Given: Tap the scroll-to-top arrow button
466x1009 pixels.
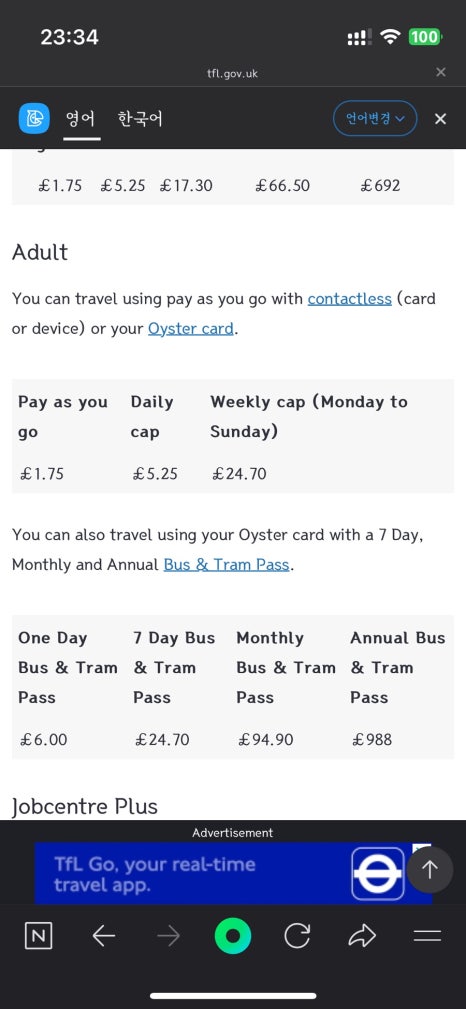Looking at the screenshot, I should (x=430, y=870).
